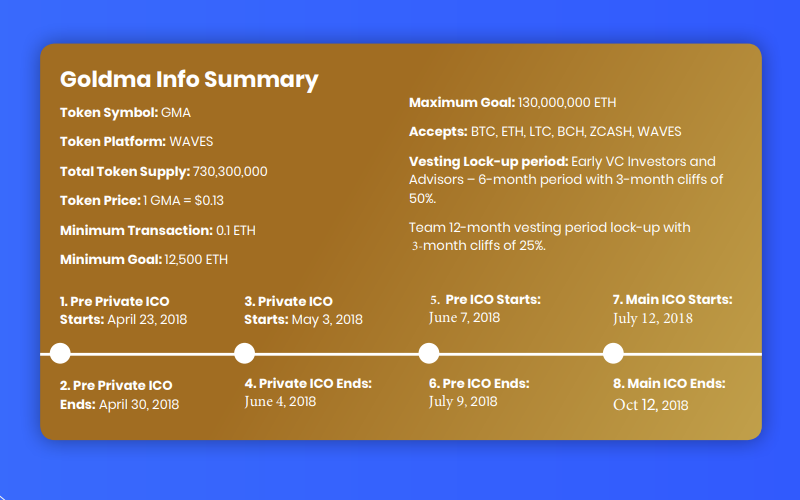The image size is (800, 500).
Task: Click the Token Price line
Action: point(141,200)
